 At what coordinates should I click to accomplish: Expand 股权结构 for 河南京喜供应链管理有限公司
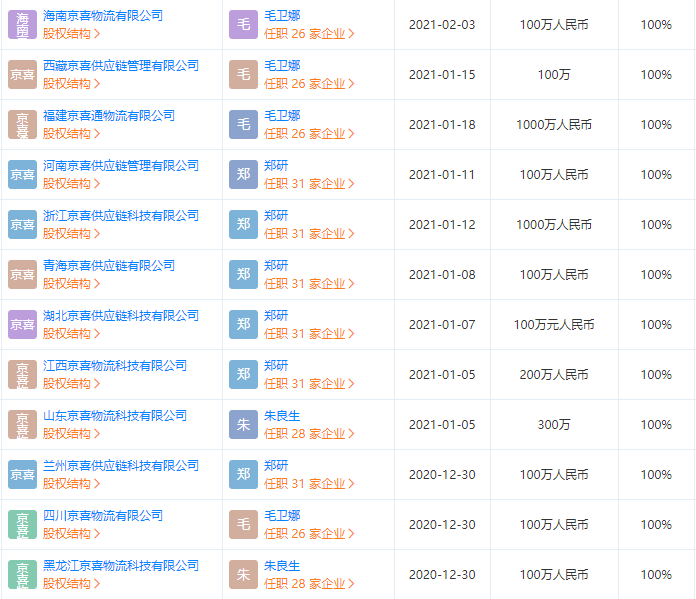click(x=71, y=184)
